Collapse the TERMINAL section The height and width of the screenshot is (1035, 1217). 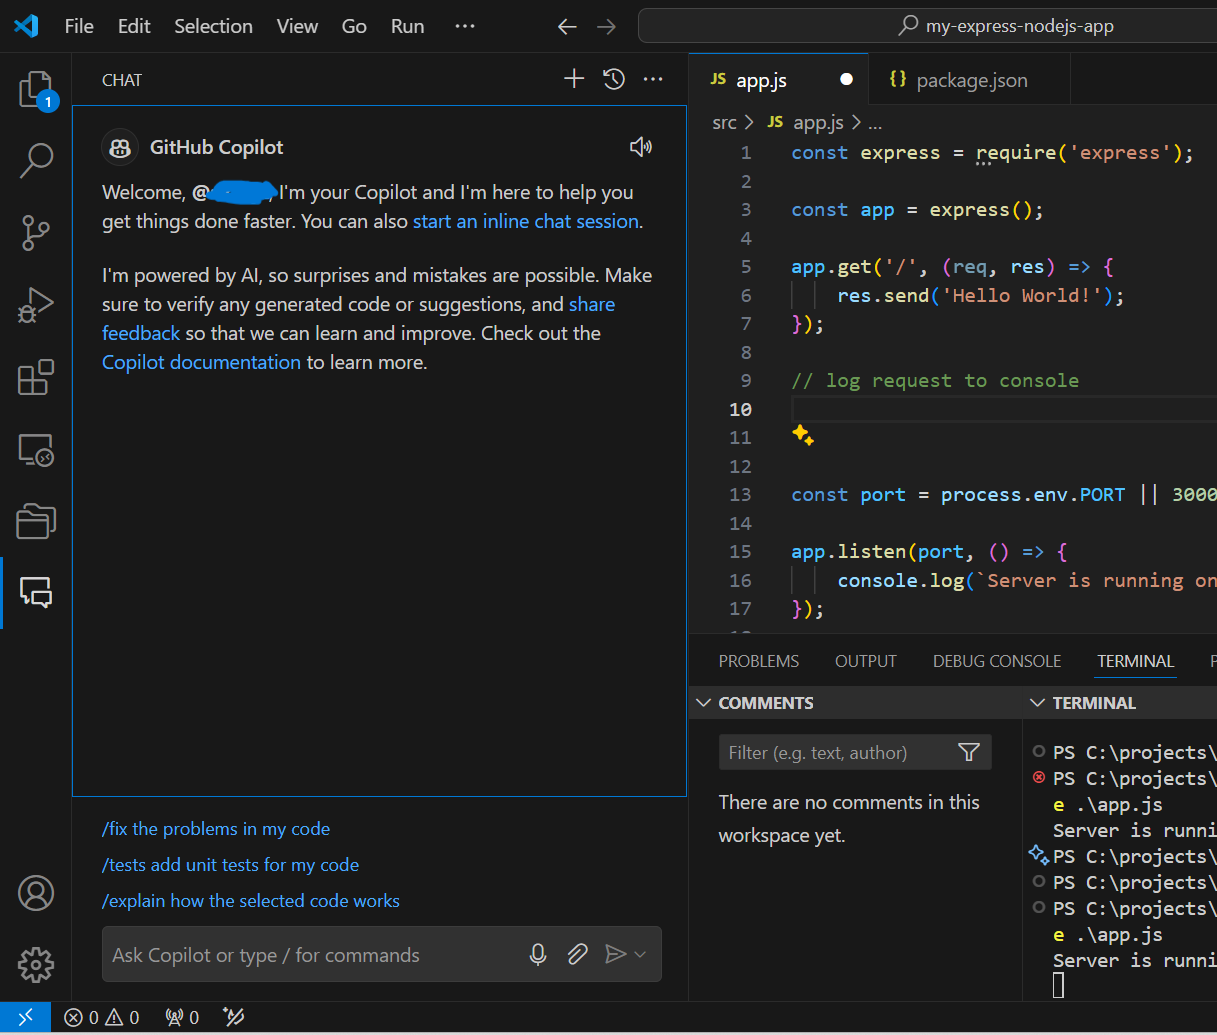(x=1037, y=702)
